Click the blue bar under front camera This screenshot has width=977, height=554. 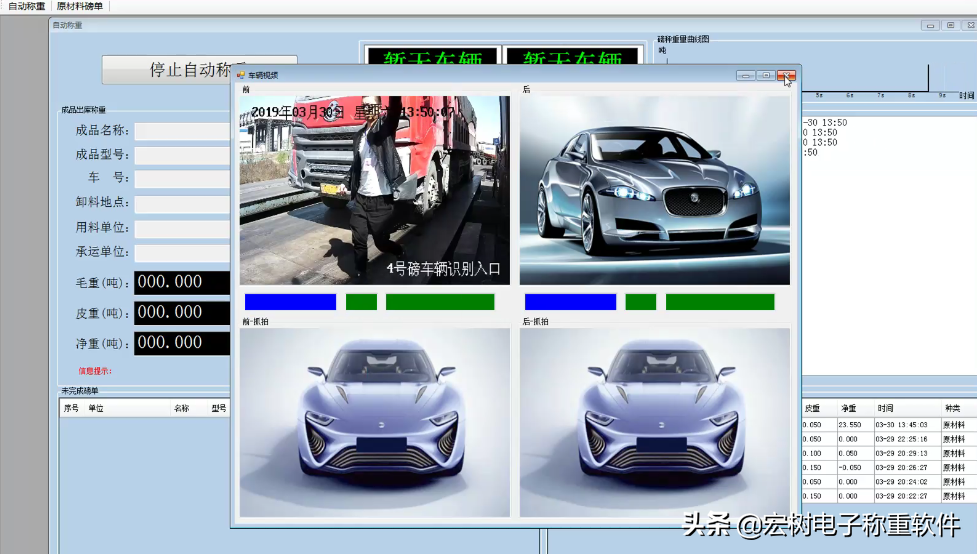[x=290, y=302]
